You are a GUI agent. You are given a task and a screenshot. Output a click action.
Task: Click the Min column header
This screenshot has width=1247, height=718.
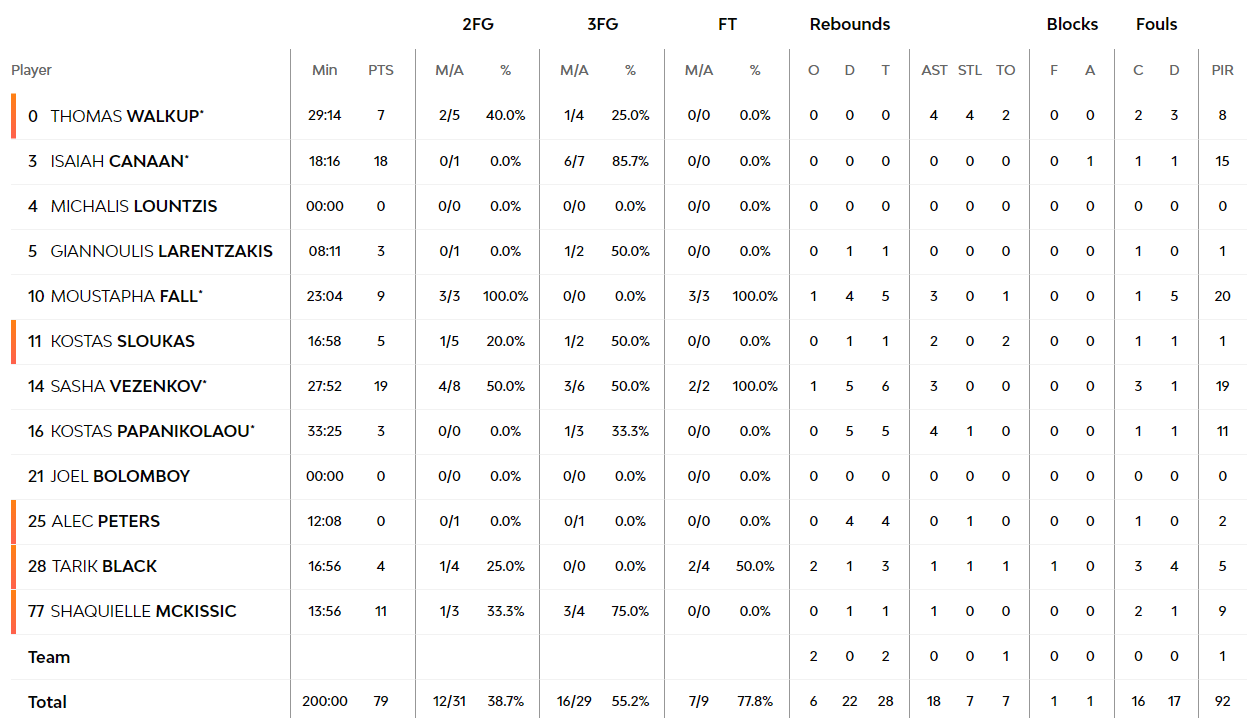[x=325, y=70]
